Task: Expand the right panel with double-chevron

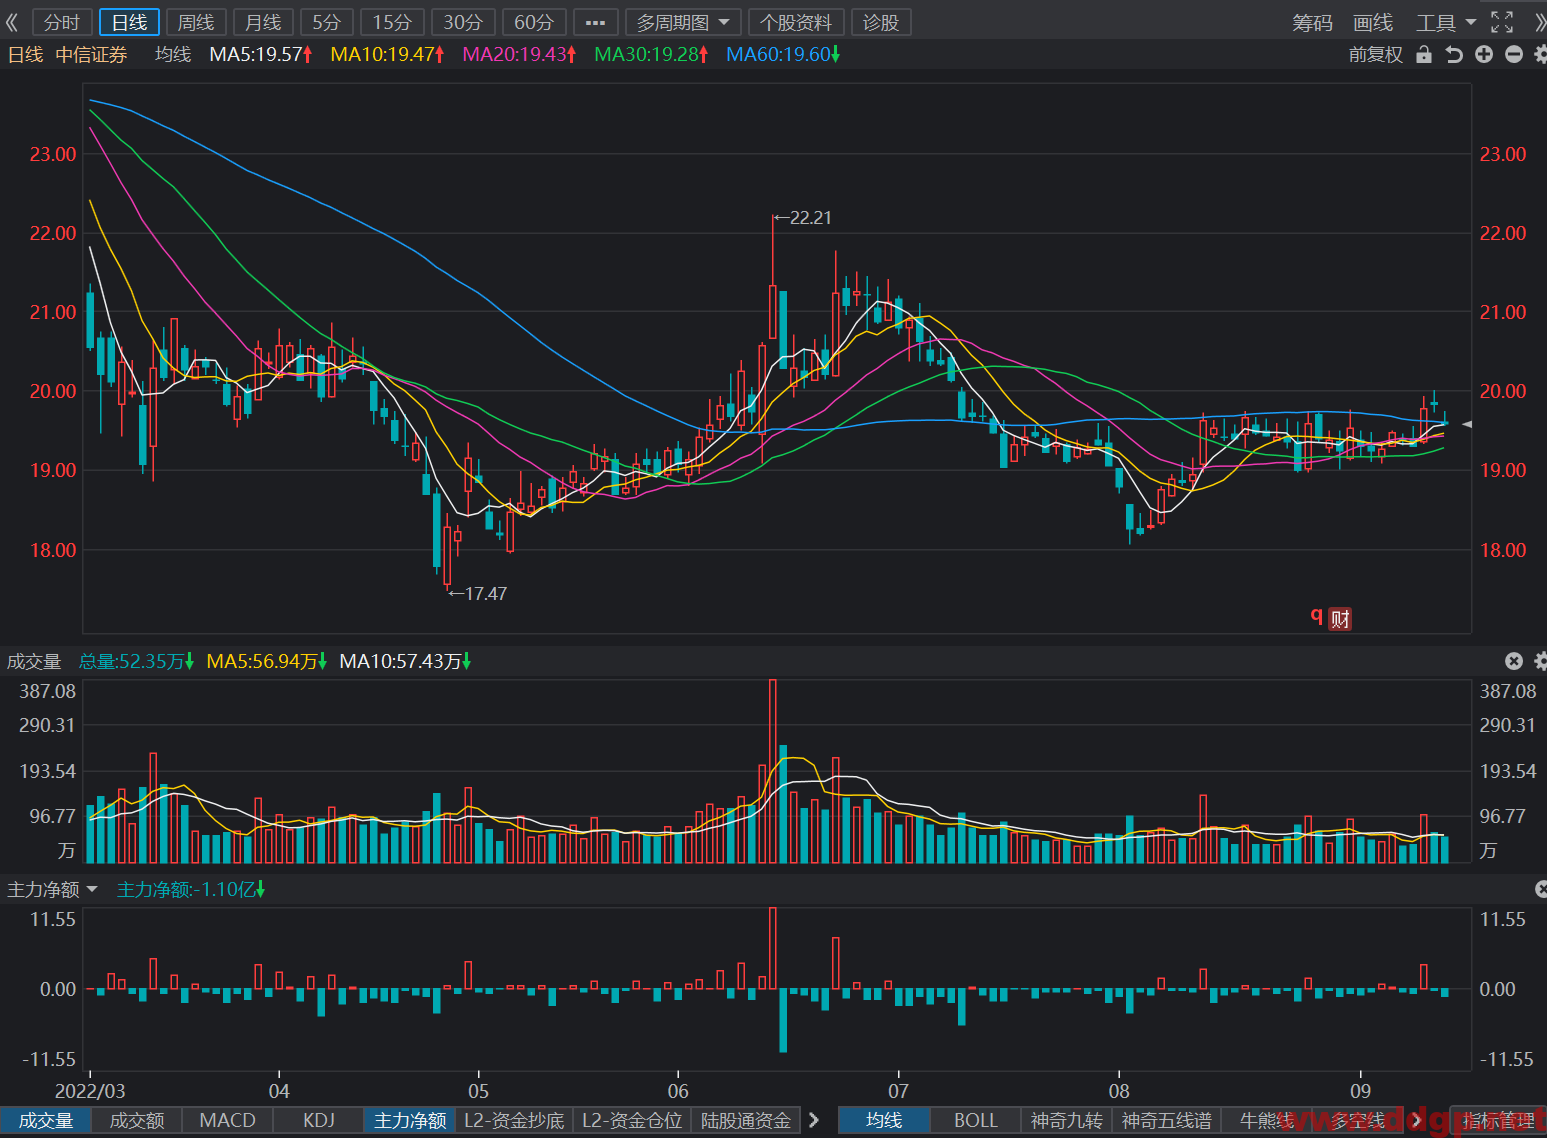Action: tap(1540, 22)
